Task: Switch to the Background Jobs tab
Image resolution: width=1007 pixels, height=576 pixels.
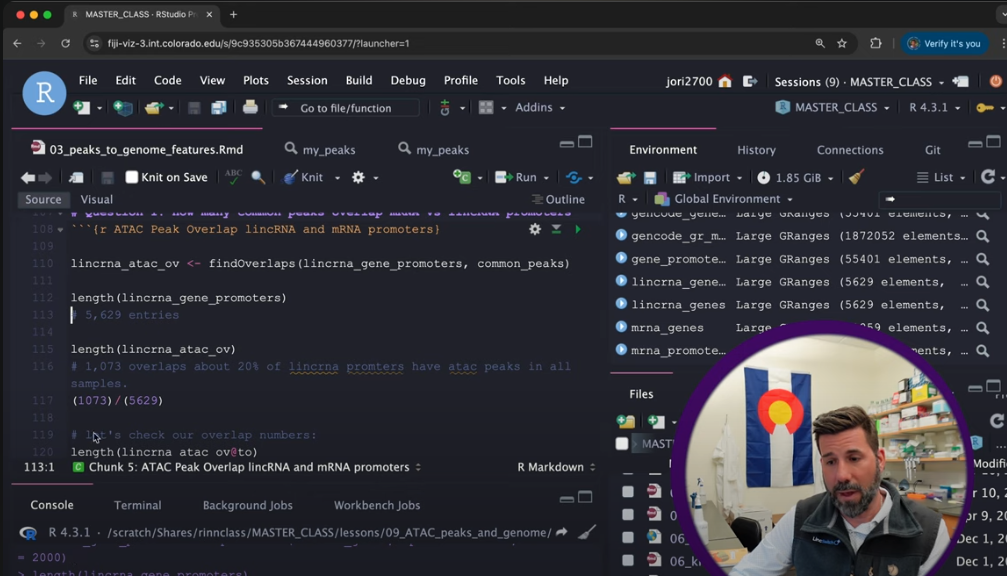Action: click(x=247, y=505)
